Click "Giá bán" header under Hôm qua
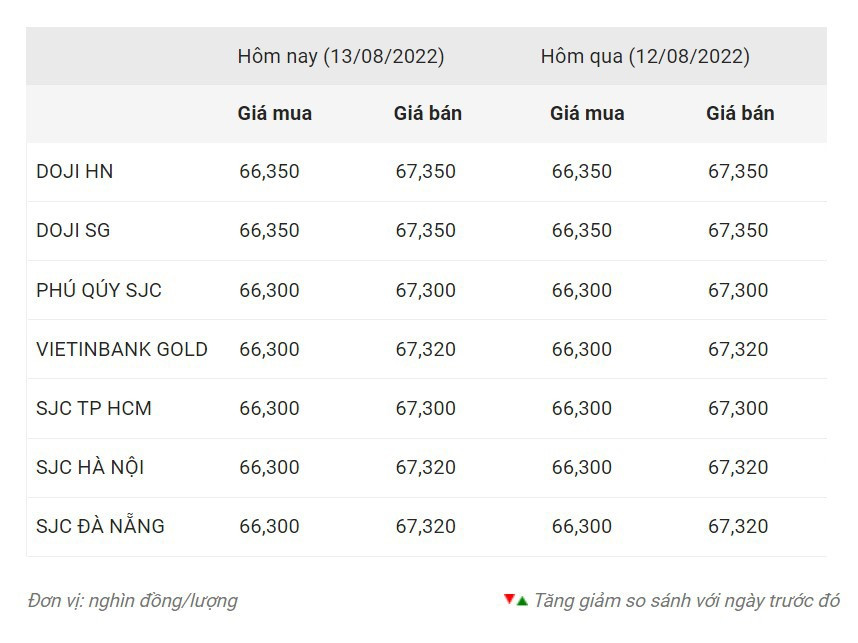Image resolution: width=858 pixels, height=643 pixels. 740,113
